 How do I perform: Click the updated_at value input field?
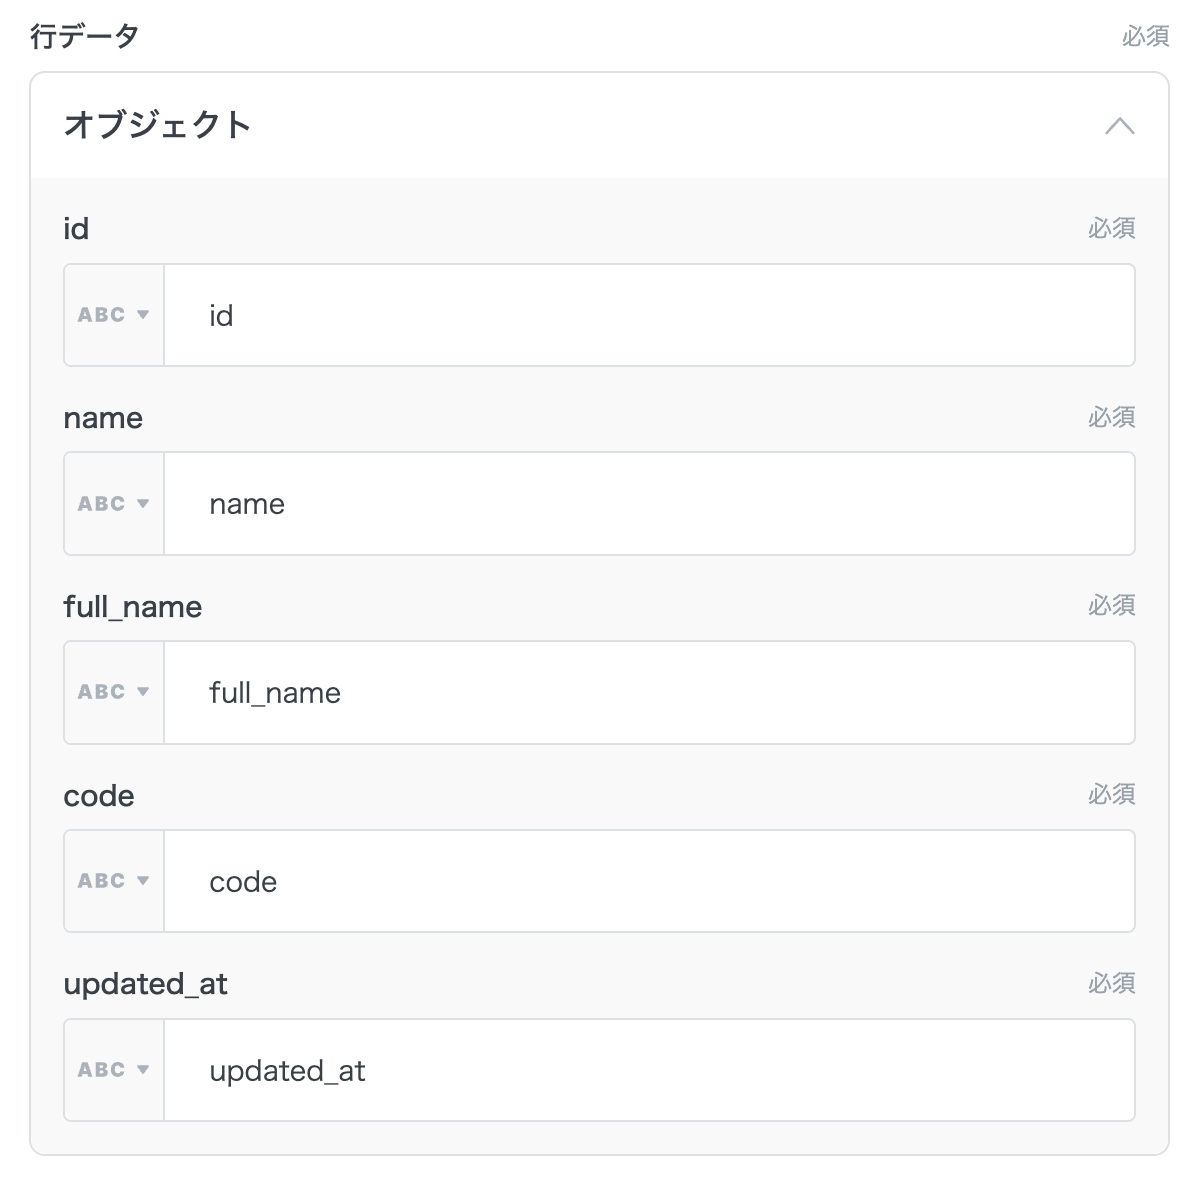[x=648, y=1070]
